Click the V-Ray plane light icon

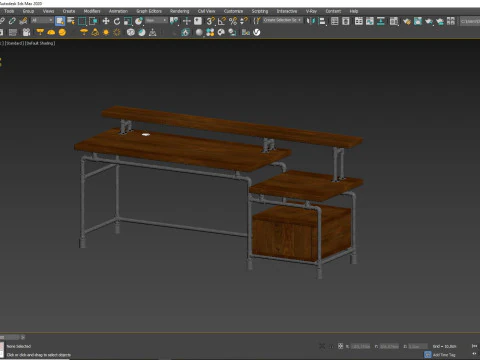pos(40,32)
